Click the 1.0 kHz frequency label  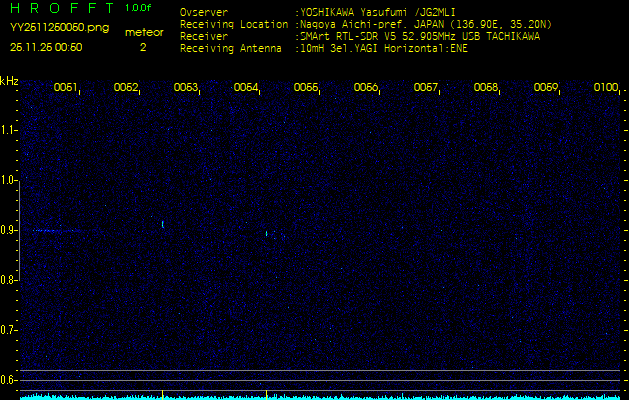(x=7, y=180)
